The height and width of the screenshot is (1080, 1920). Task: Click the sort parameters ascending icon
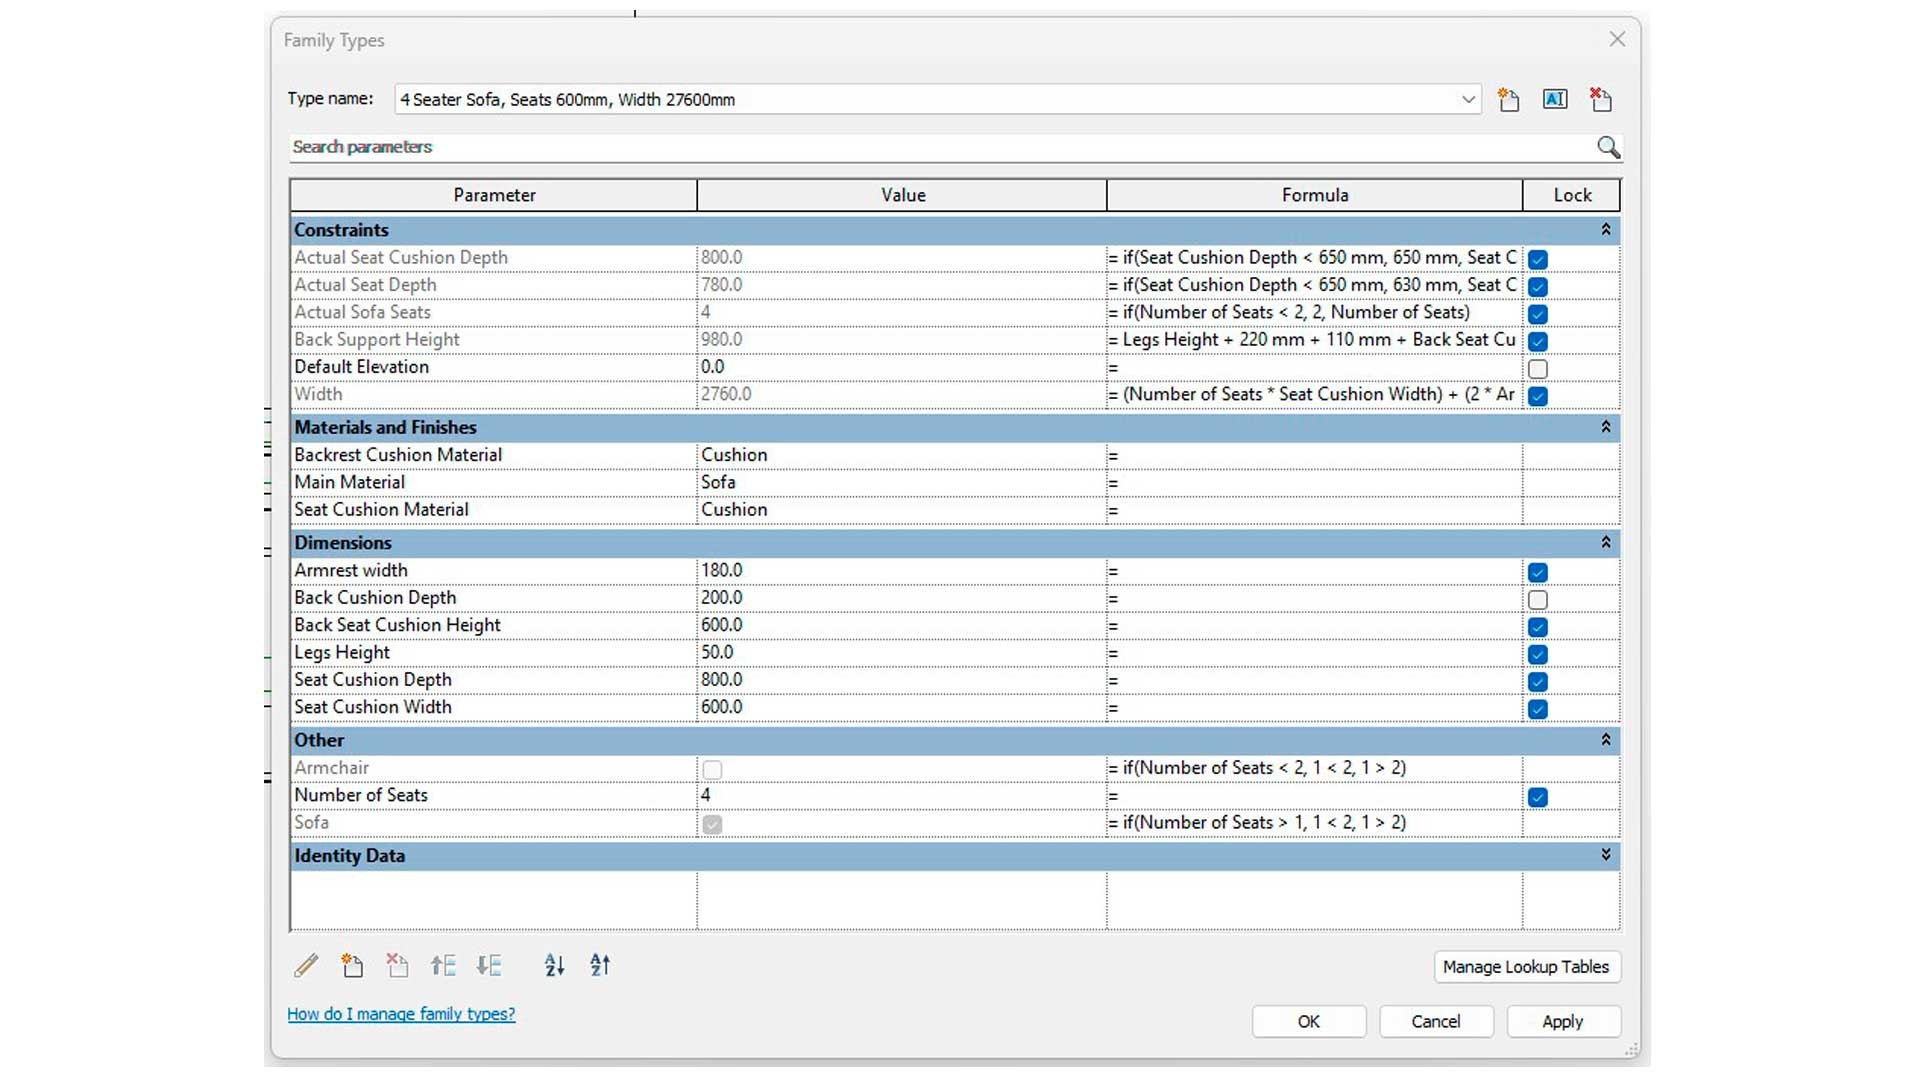point(554,965)
